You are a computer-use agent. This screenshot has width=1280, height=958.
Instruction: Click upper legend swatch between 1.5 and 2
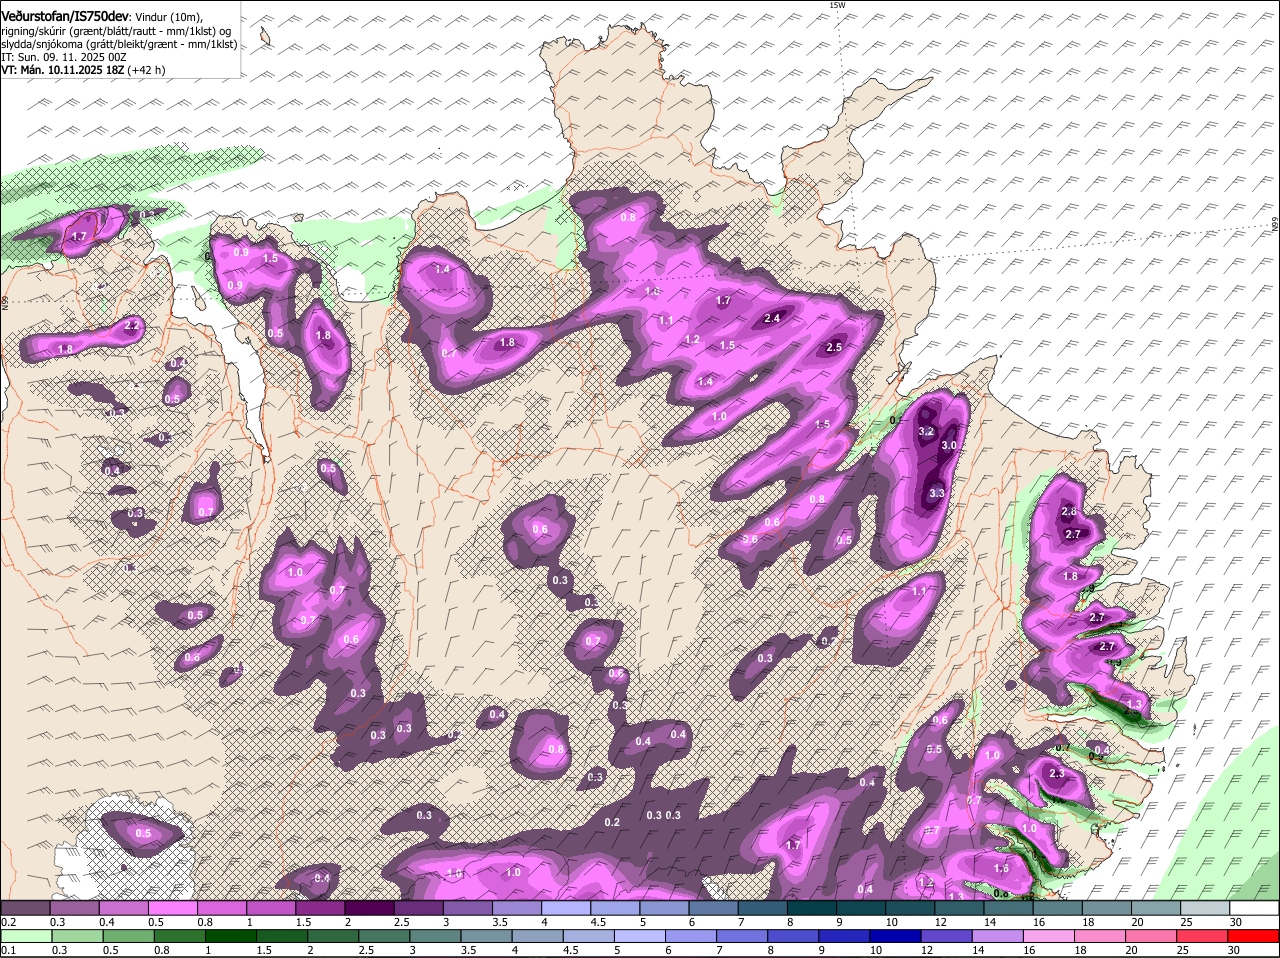coord(320,908)
